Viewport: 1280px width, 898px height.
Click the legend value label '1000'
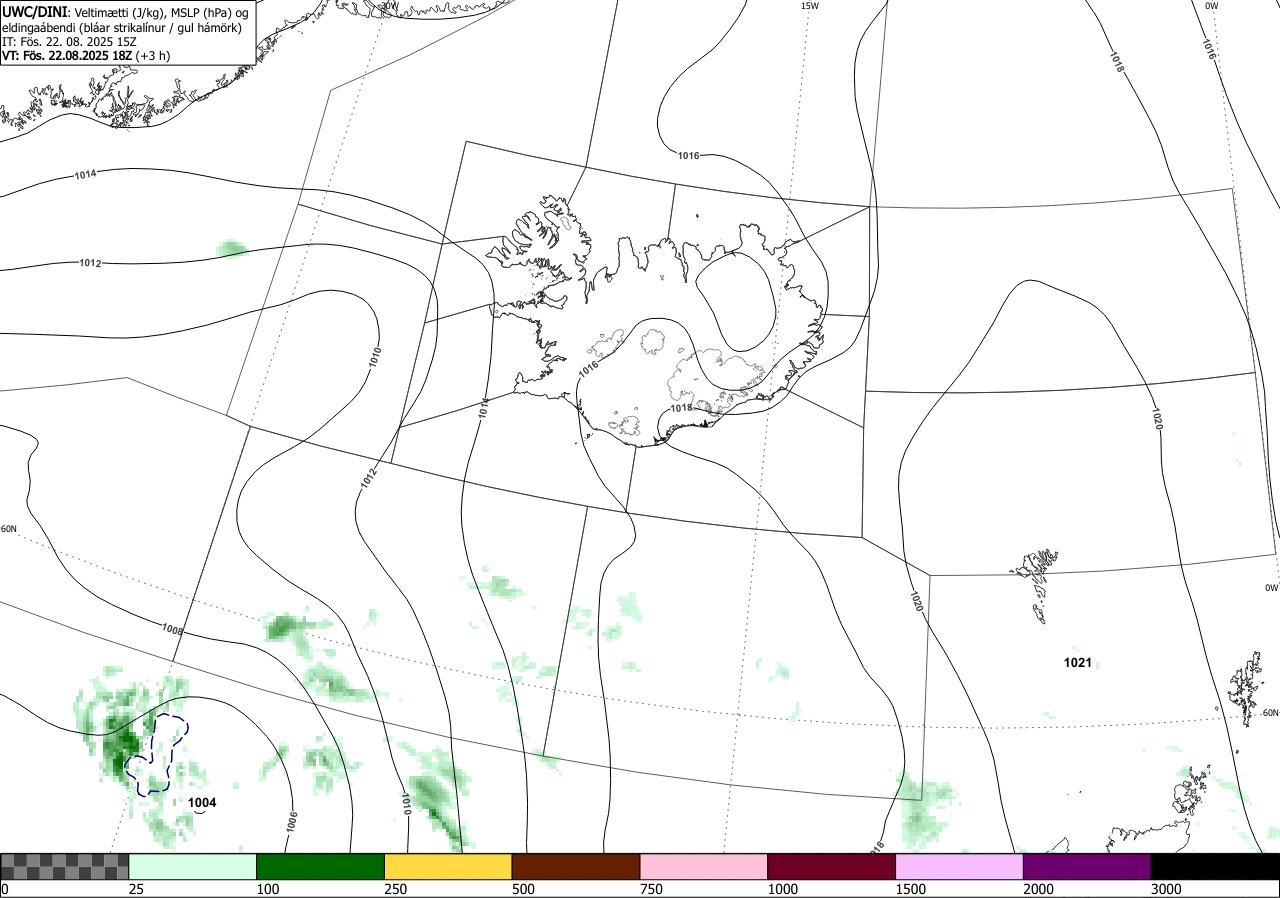(783, 889)
